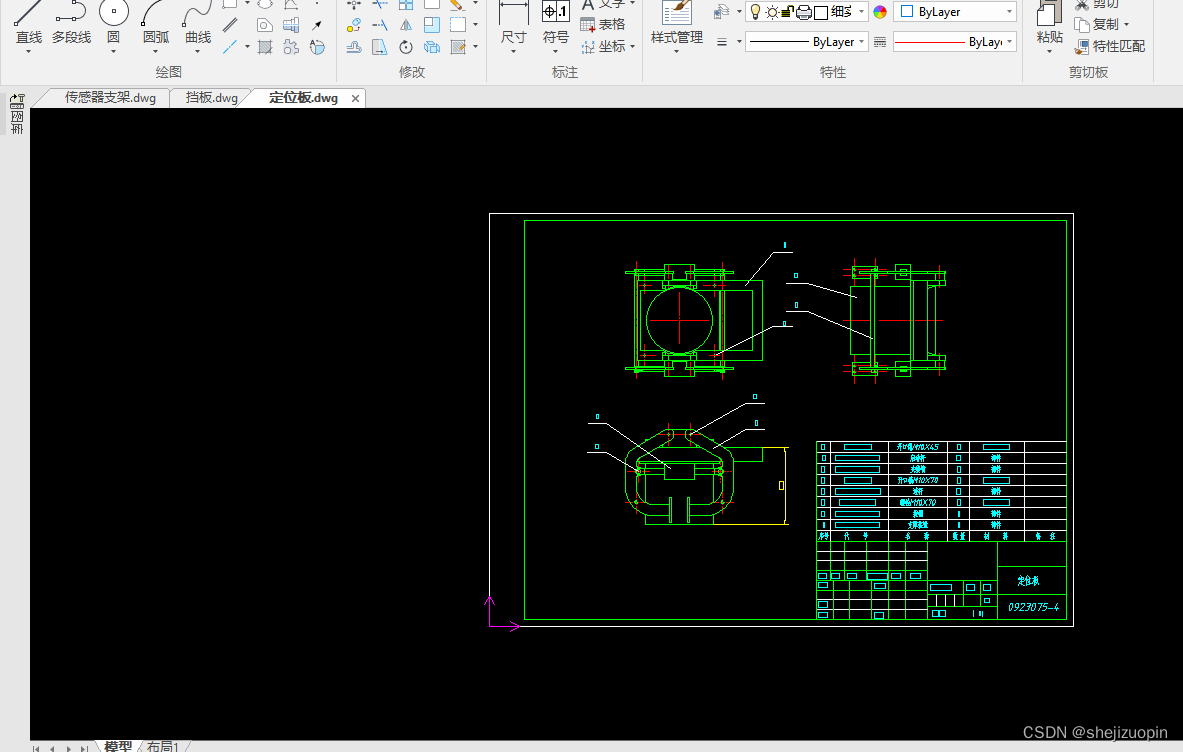
Task: Click the mirror tool icon in 修改 panel
Action: tap(406, 26)
